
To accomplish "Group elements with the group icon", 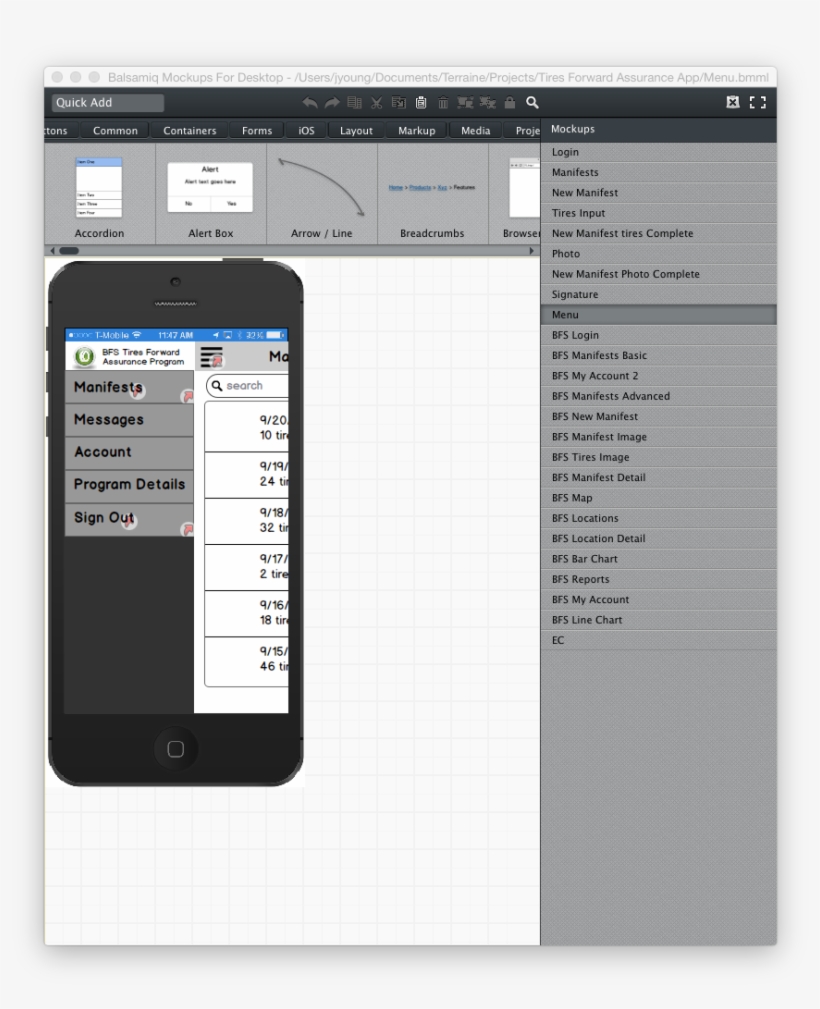I will pyautogui.click(x=464, y=102).
